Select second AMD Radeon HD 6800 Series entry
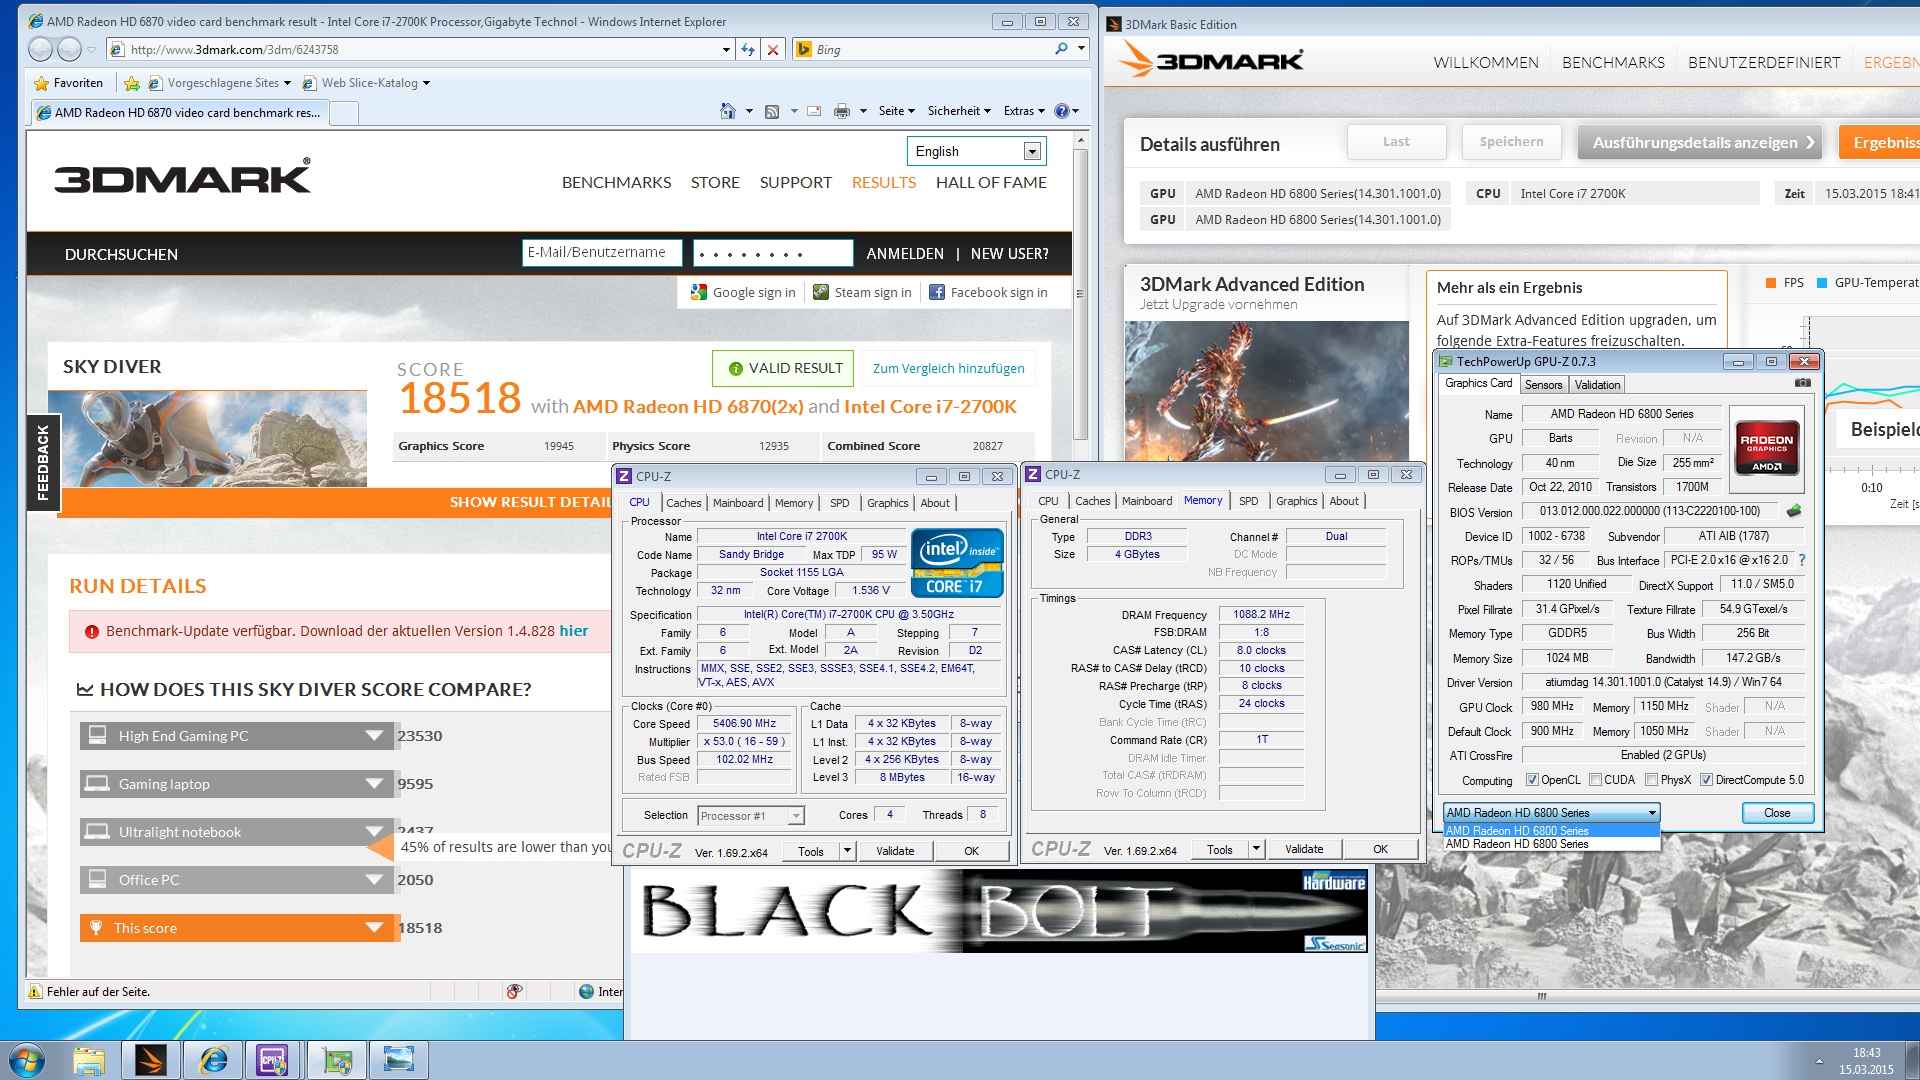The image size is (1920, 1080). (x=1551, y=844)
